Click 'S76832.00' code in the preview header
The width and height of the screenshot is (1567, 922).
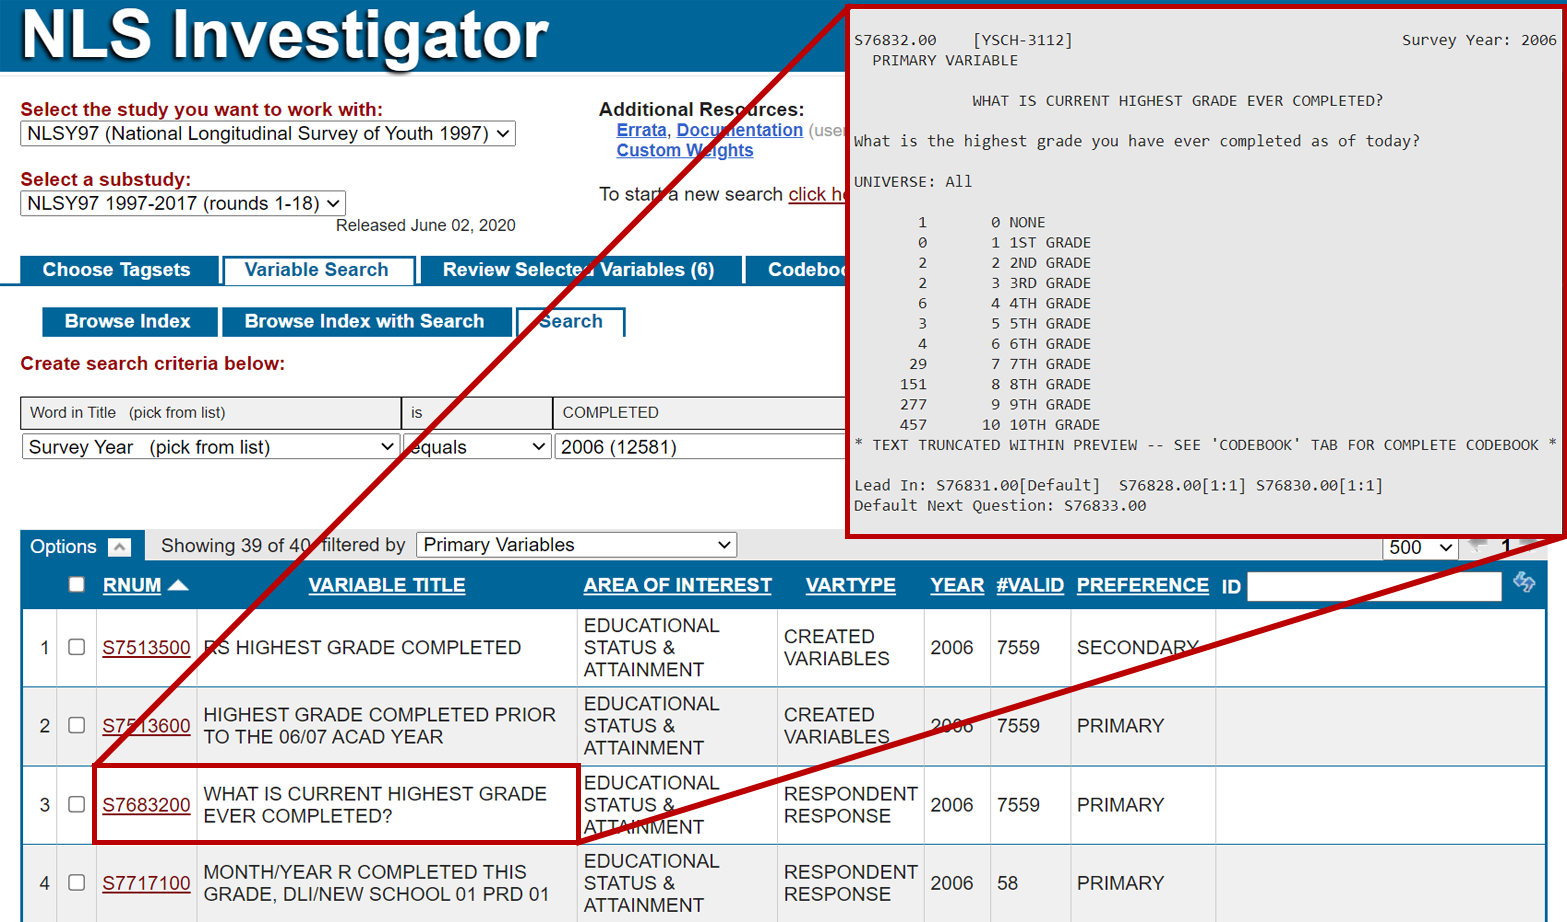[895, 40]
